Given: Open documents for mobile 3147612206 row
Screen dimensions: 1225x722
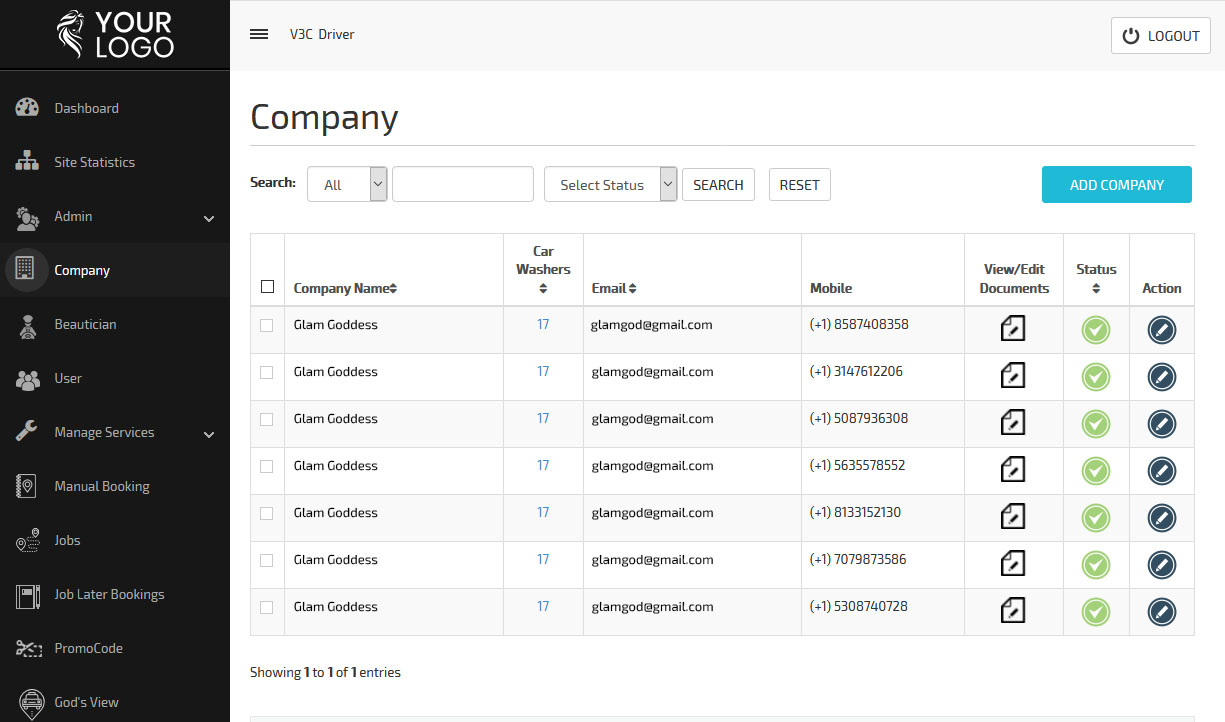Looking at the screenshot, I should pyautogui.click(x=1013, y=375).
